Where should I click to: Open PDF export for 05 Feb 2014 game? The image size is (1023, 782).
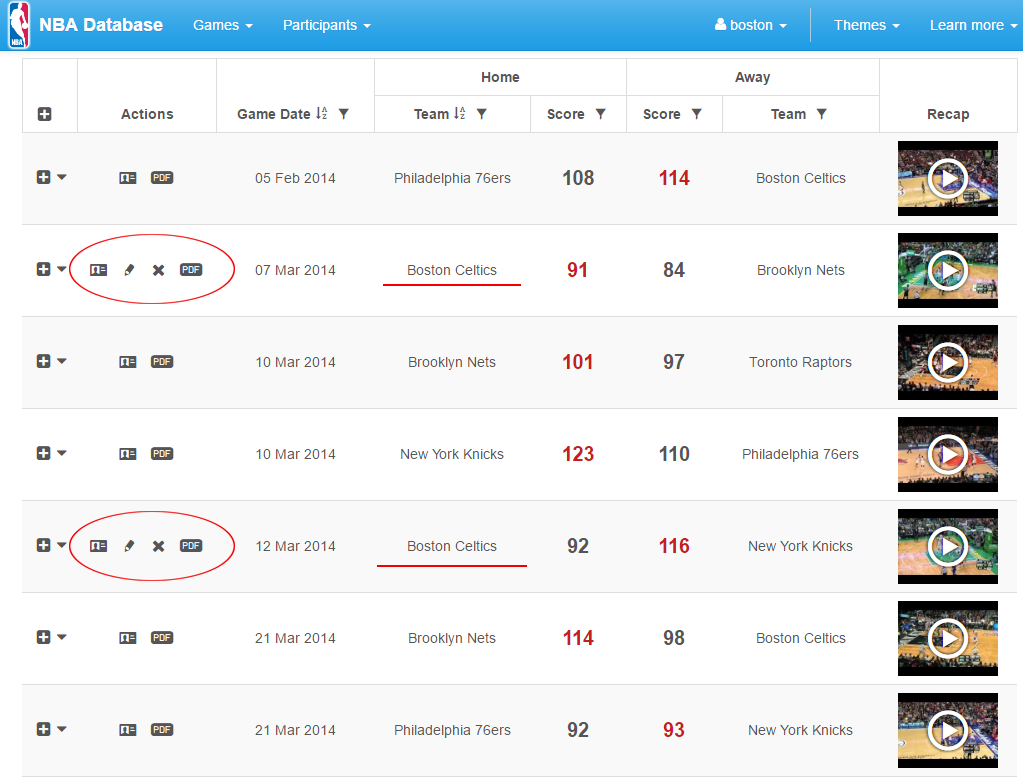162,178
